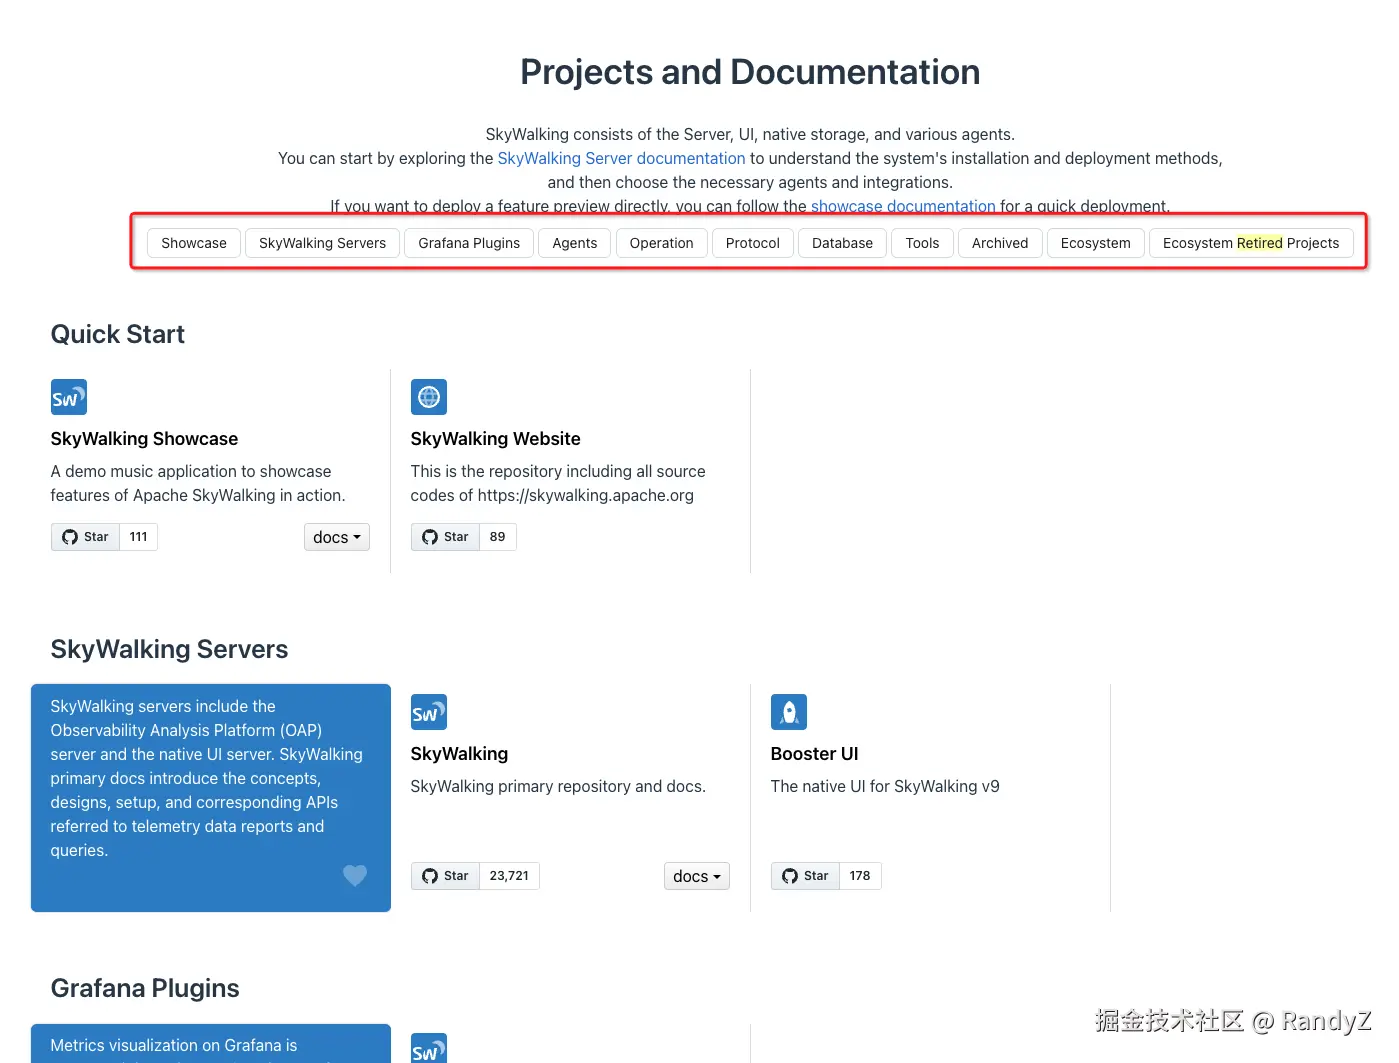Open SkyWalking stargazers count 23,721
Image resolution: width=1399 pixels, height=1063 pixels.
[x=509, y=876]
